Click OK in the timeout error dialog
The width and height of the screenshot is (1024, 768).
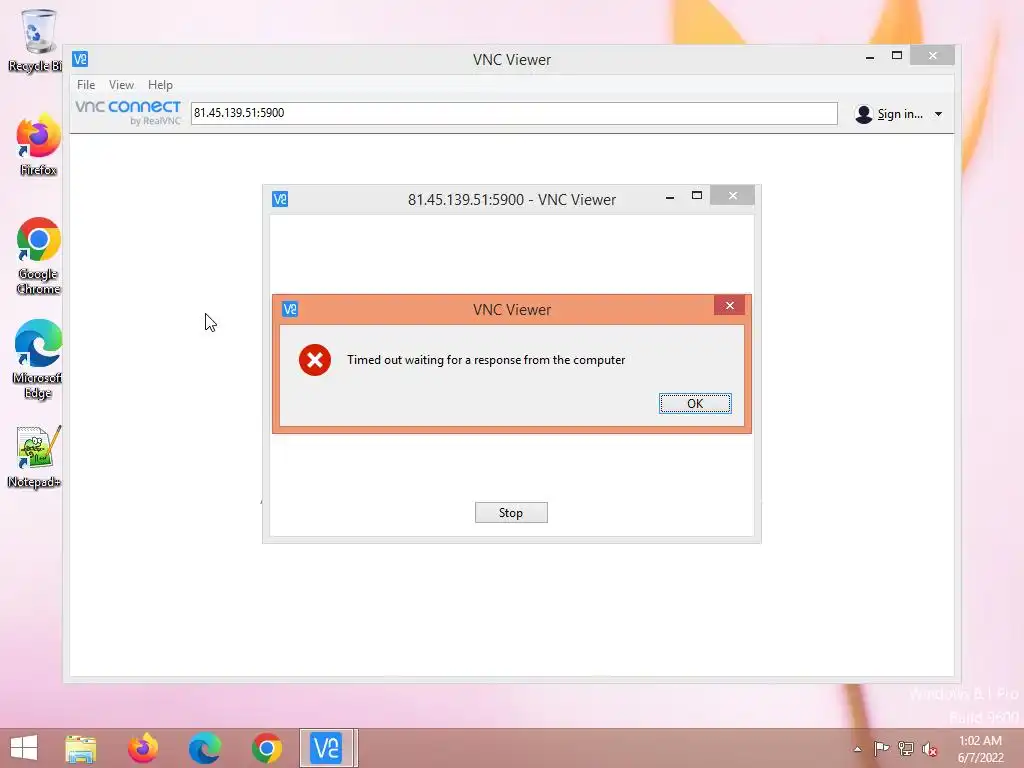(x=695, y=404)
